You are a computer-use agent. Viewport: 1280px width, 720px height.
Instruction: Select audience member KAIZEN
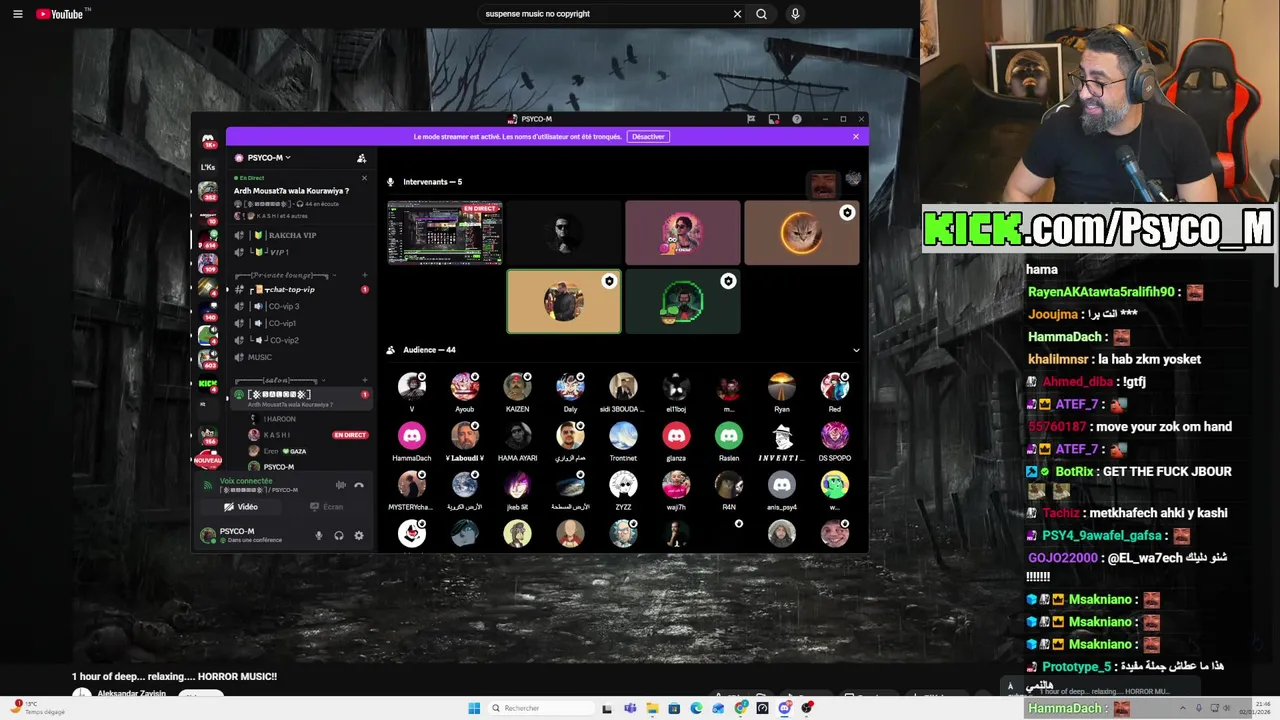pos(517,391)
